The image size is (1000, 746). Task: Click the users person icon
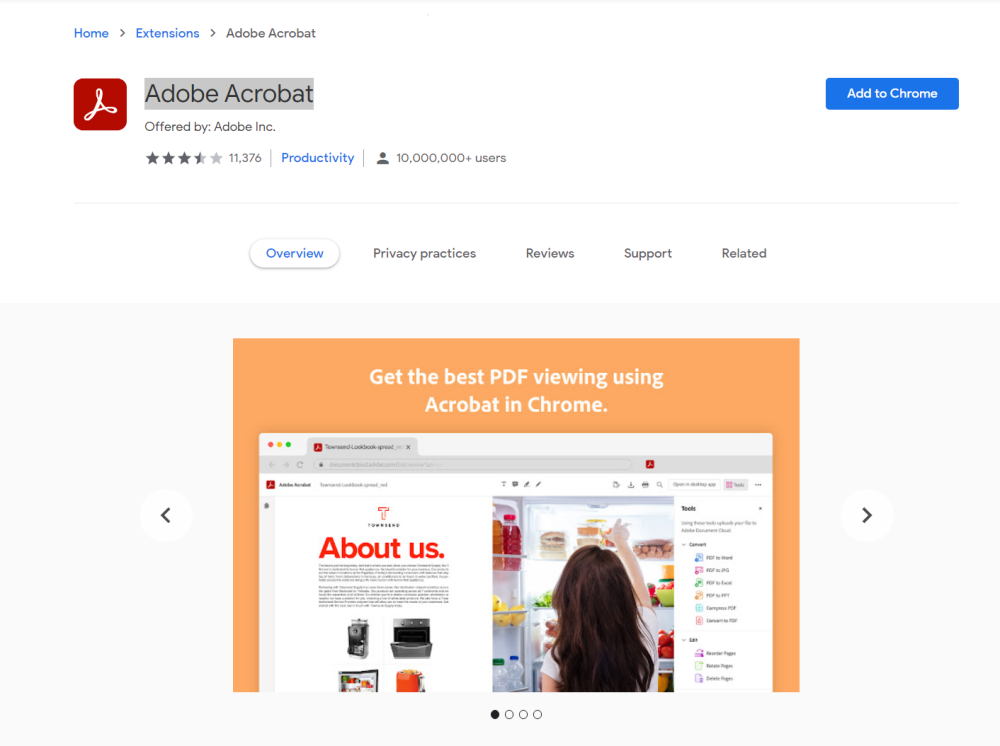(x=383, y=158)
